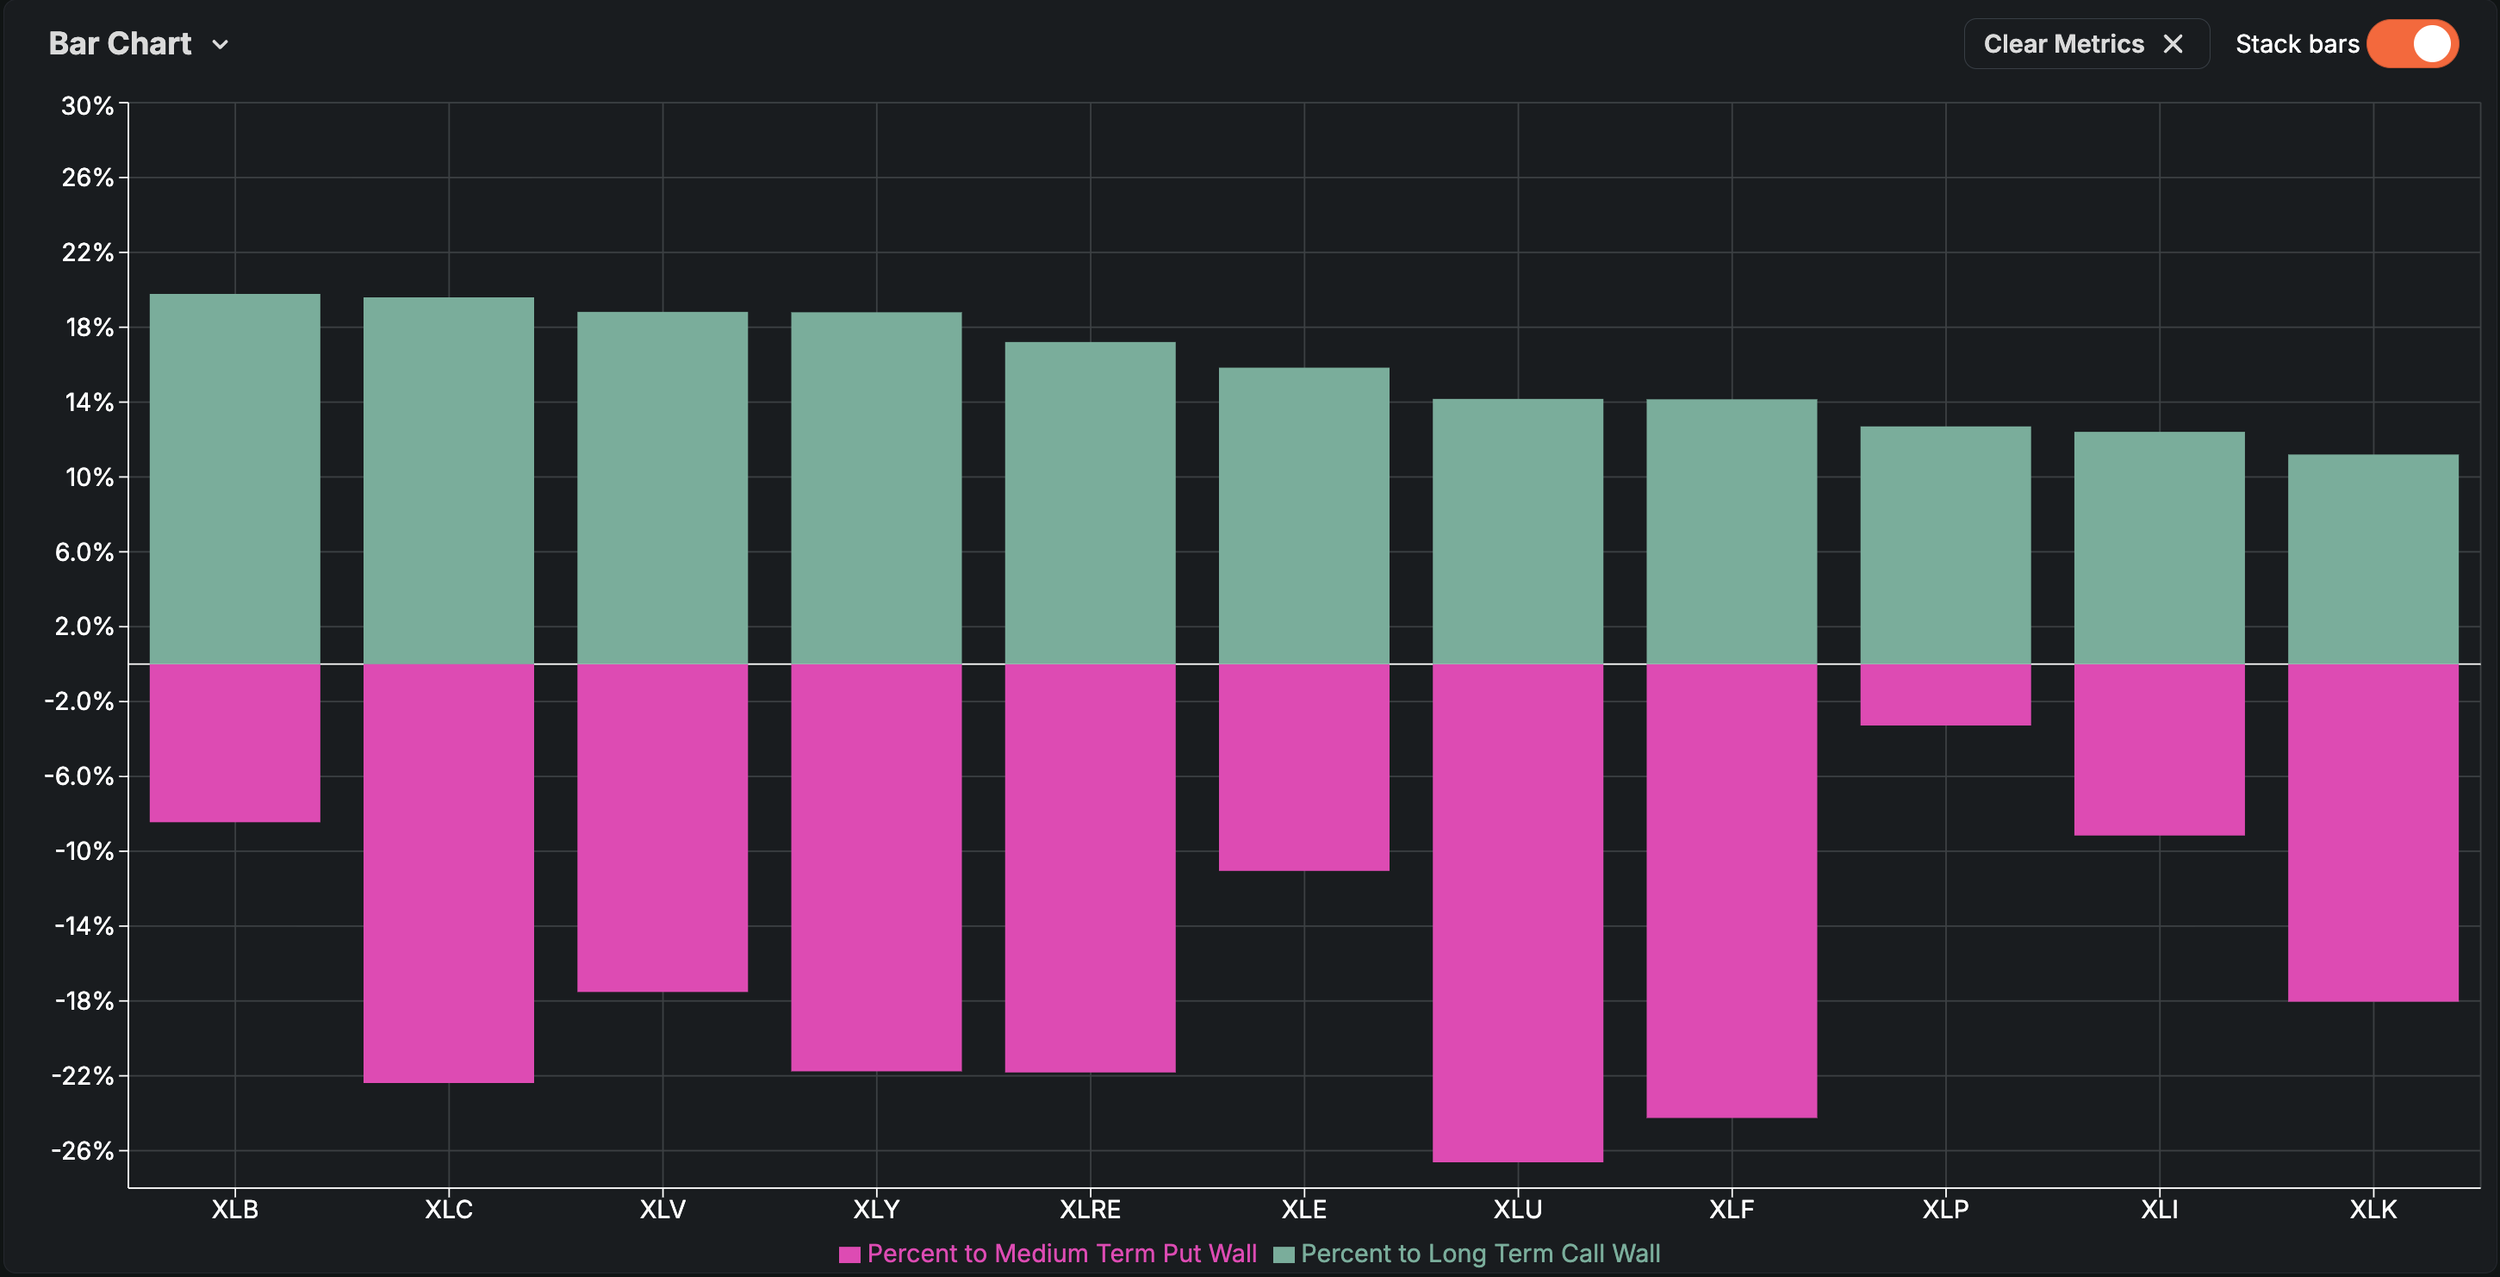
Task: Toggle Percent to Long Term Call Wall legend
Action: [1480, 1254]
